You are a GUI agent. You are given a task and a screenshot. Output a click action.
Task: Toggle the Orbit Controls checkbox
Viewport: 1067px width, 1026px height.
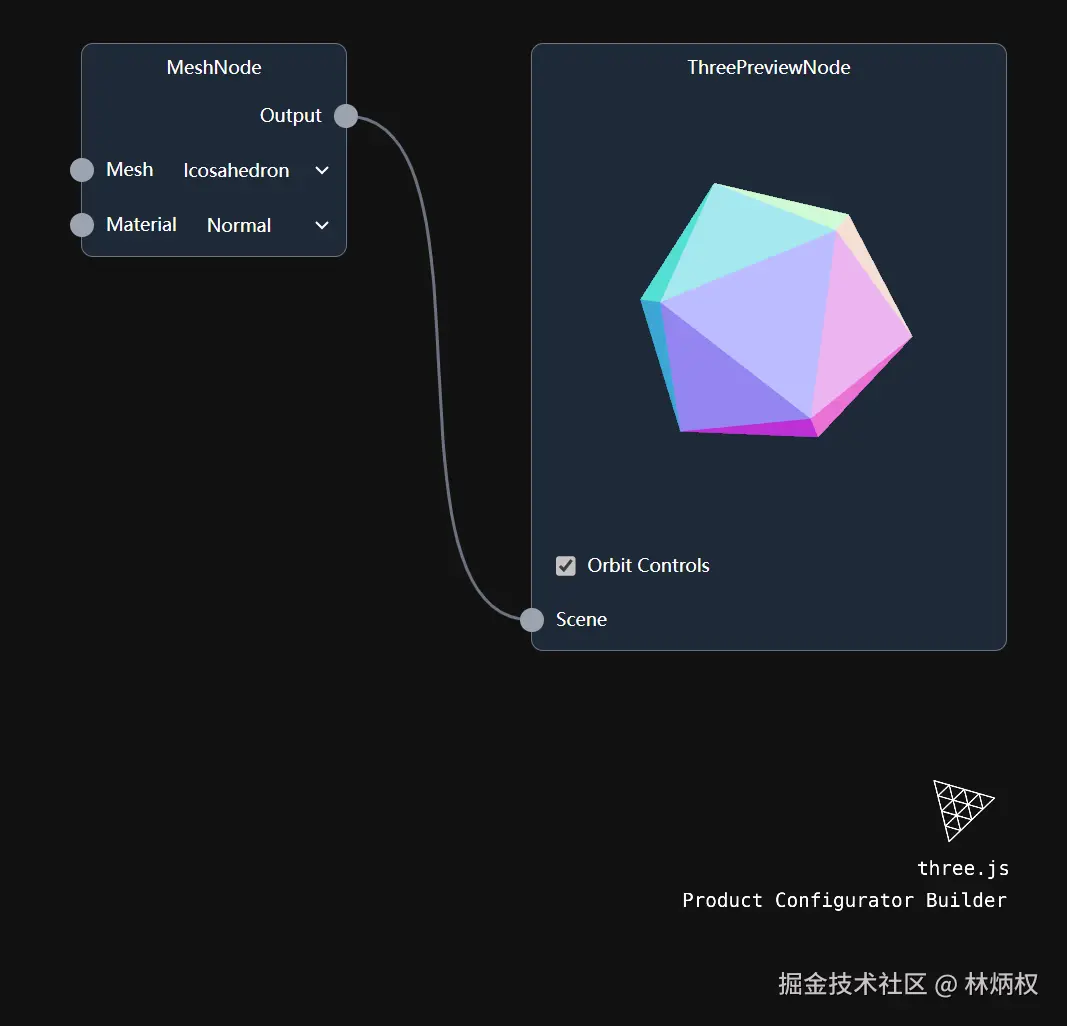[565, 566]
